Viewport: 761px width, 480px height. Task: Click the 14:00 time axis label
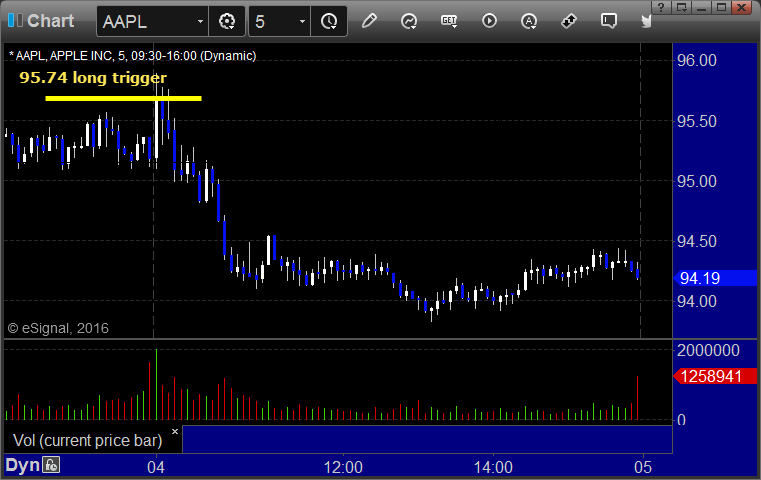tap(493, 467)
